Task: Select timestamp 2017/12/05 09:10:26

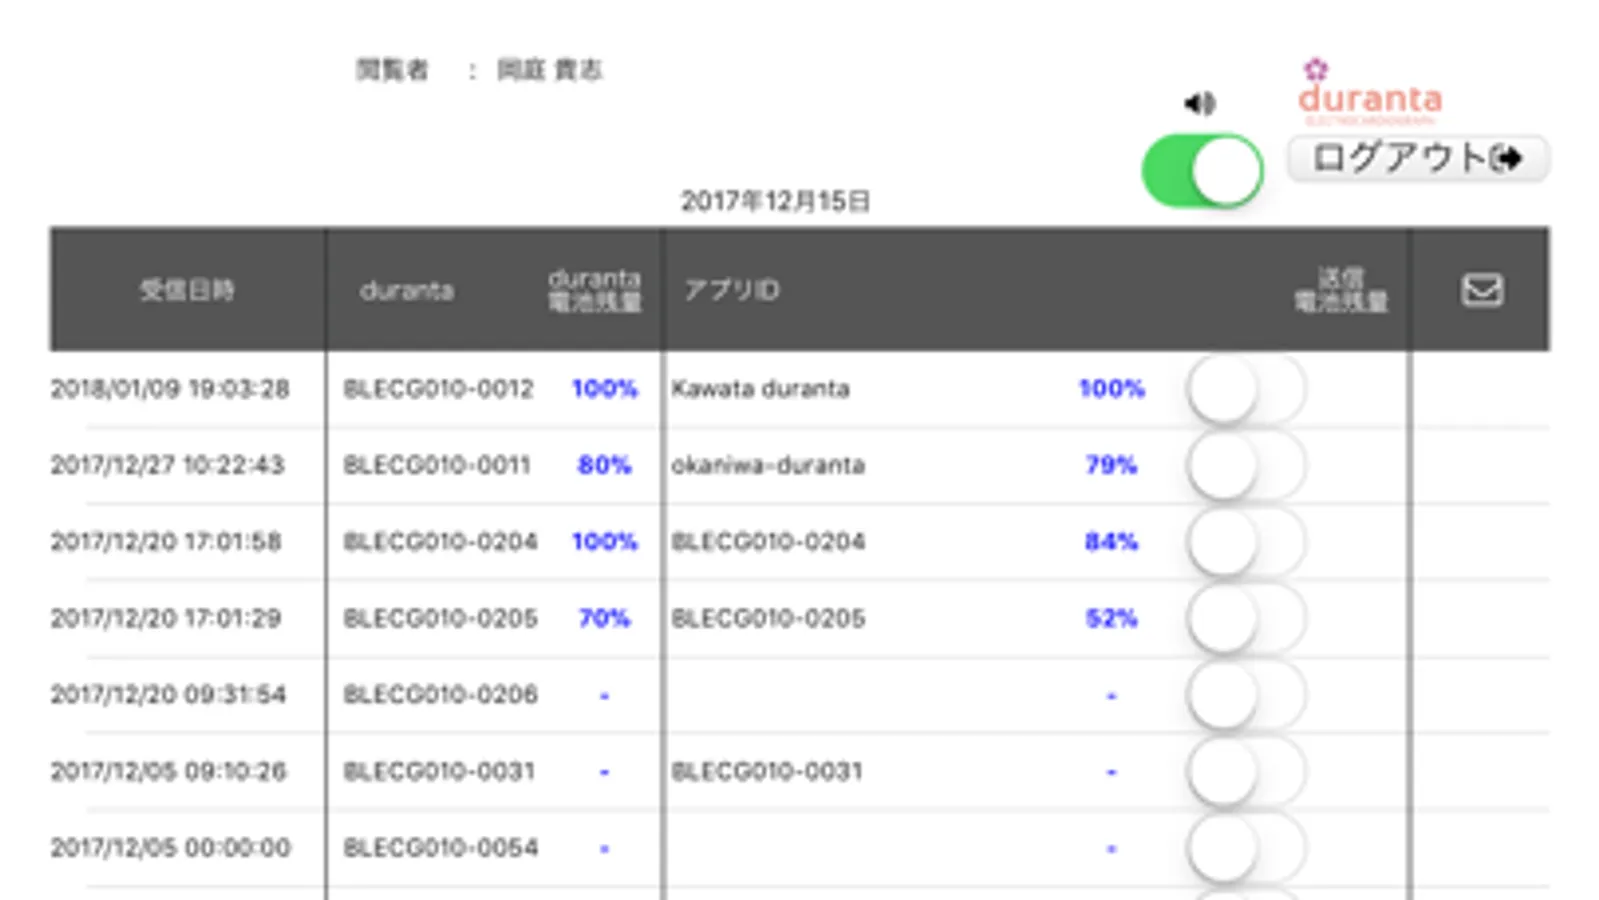Action: point(168,771)
